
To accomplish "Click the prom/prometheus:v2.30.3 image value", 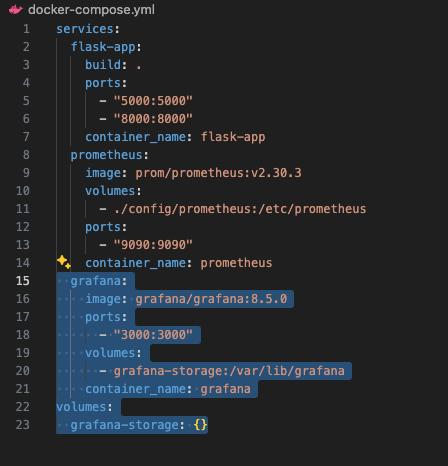I will (x=218, y=173).
